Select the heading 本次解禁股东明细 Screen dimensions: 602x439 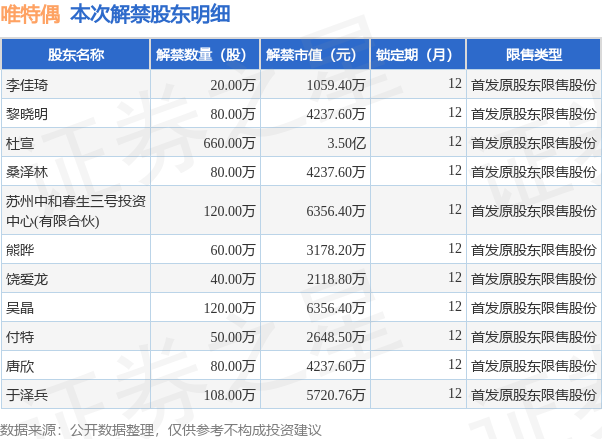[x=150, y=15]
